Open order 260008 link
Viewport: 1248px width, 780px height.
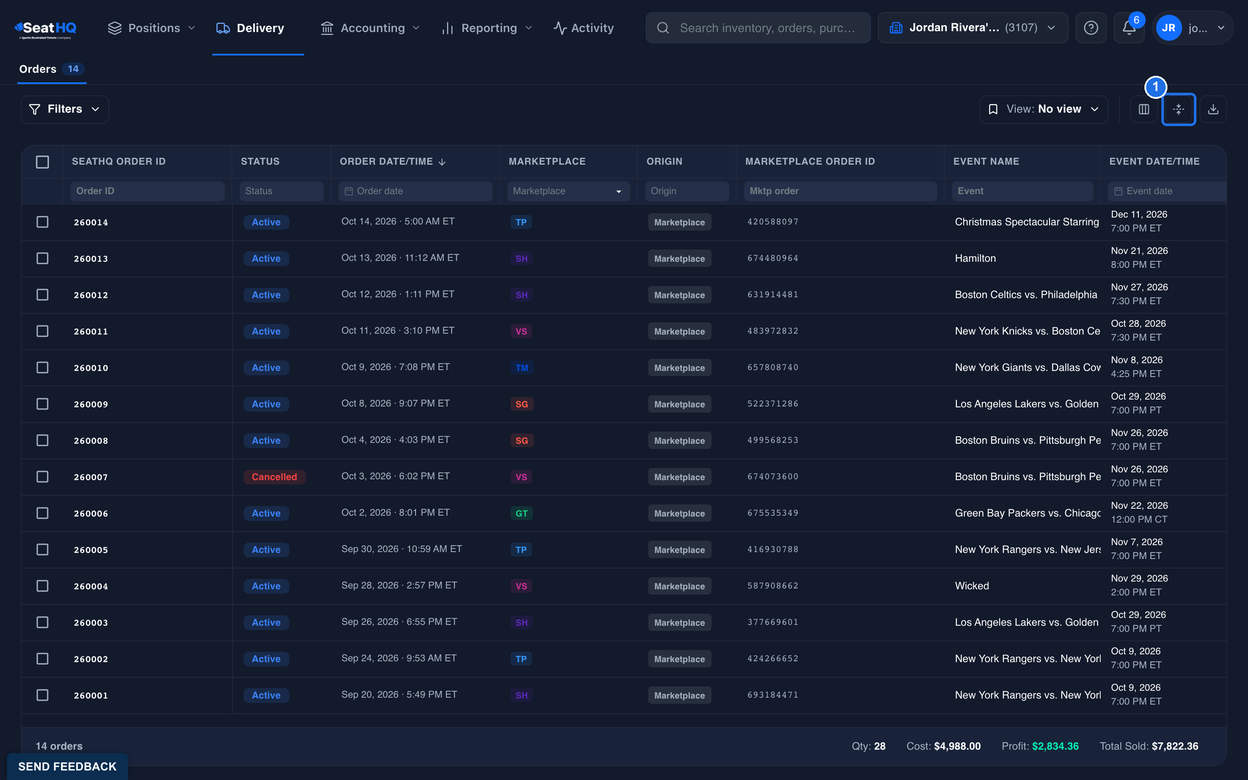(x=91, y=441)
